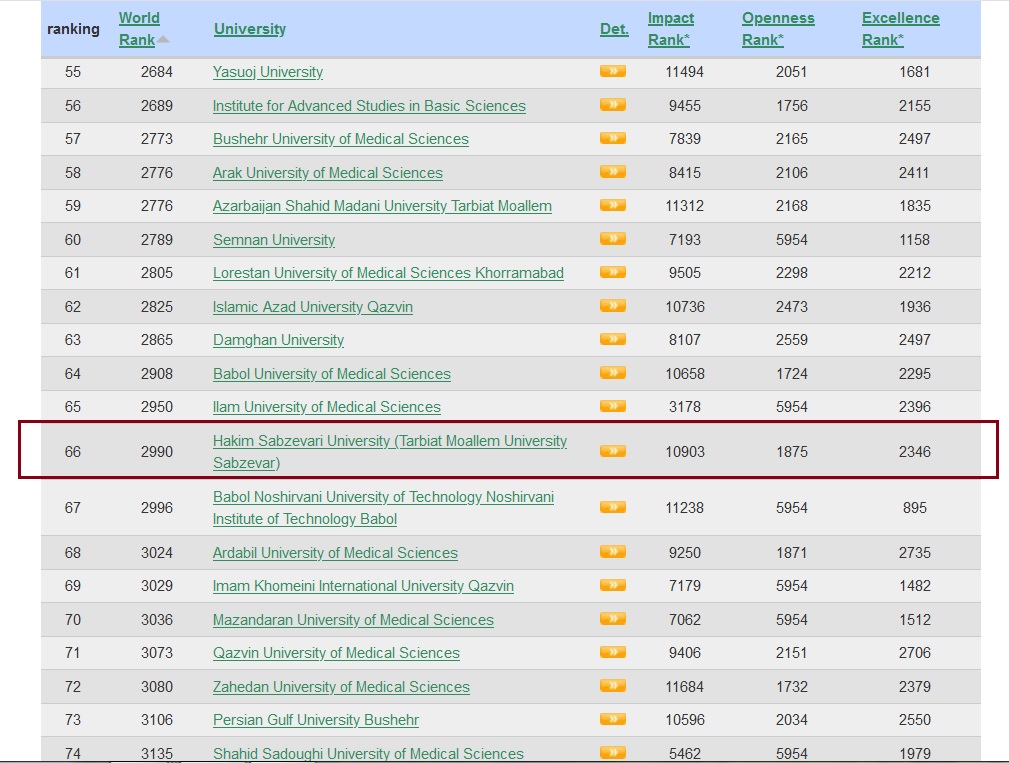
Task: Open Lorestan University of Medical Sciences Khorramabad
Action: coord(388,273)
